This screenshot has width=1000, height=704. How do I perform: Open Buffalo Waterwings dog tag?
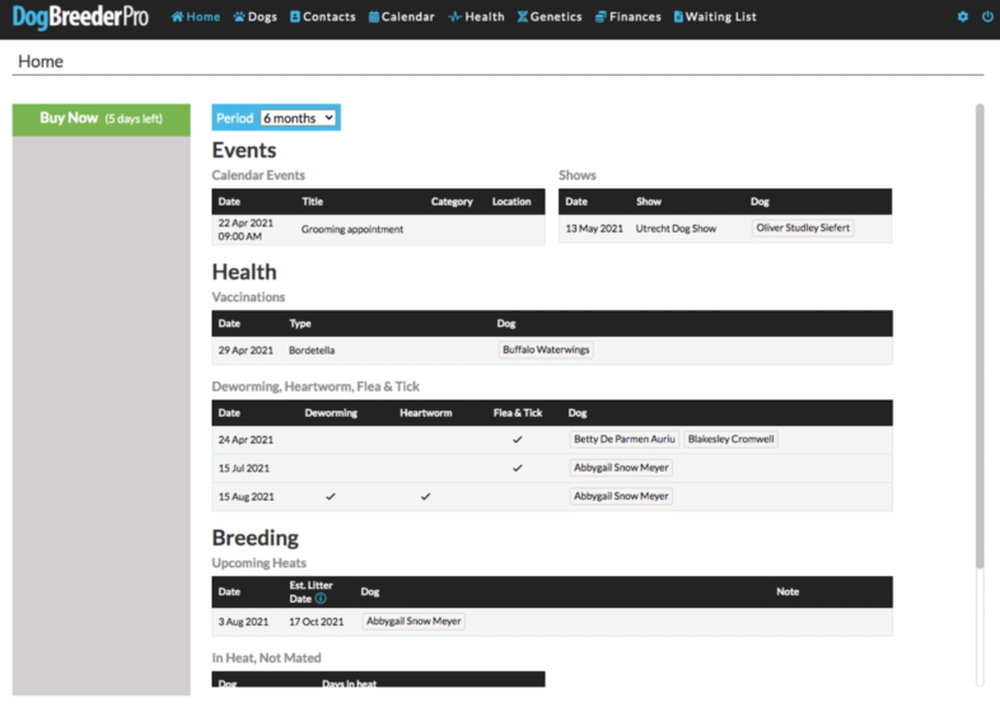coord(546,349)
